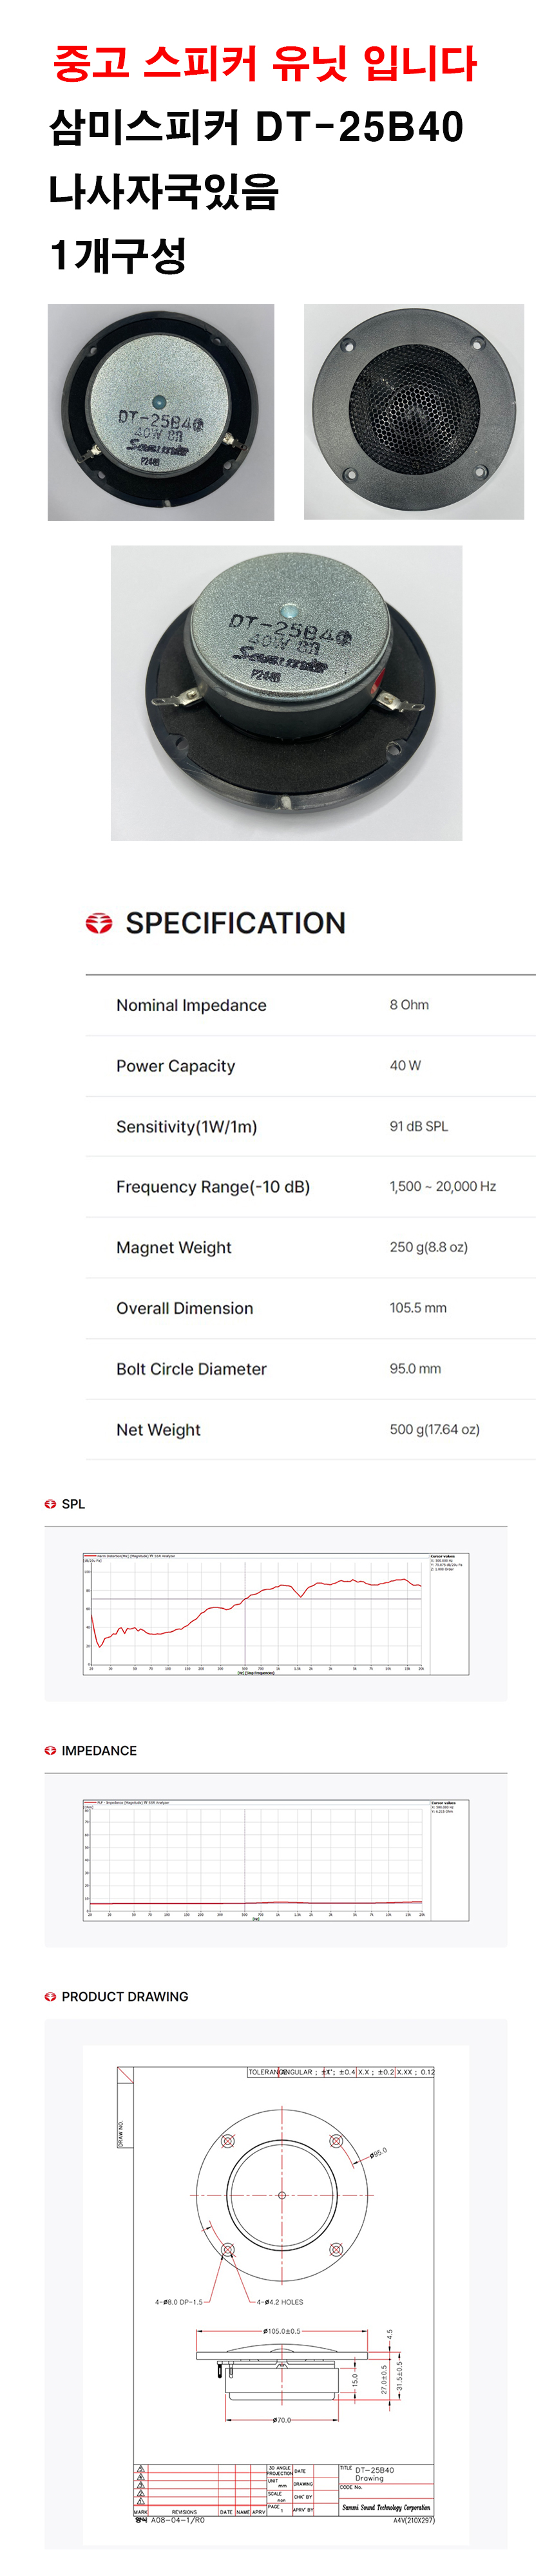Click the '1,500 ~ 20,000 Hz' frequency value
This screenshot has height=2576, width=554.
tap(442, 1186)
